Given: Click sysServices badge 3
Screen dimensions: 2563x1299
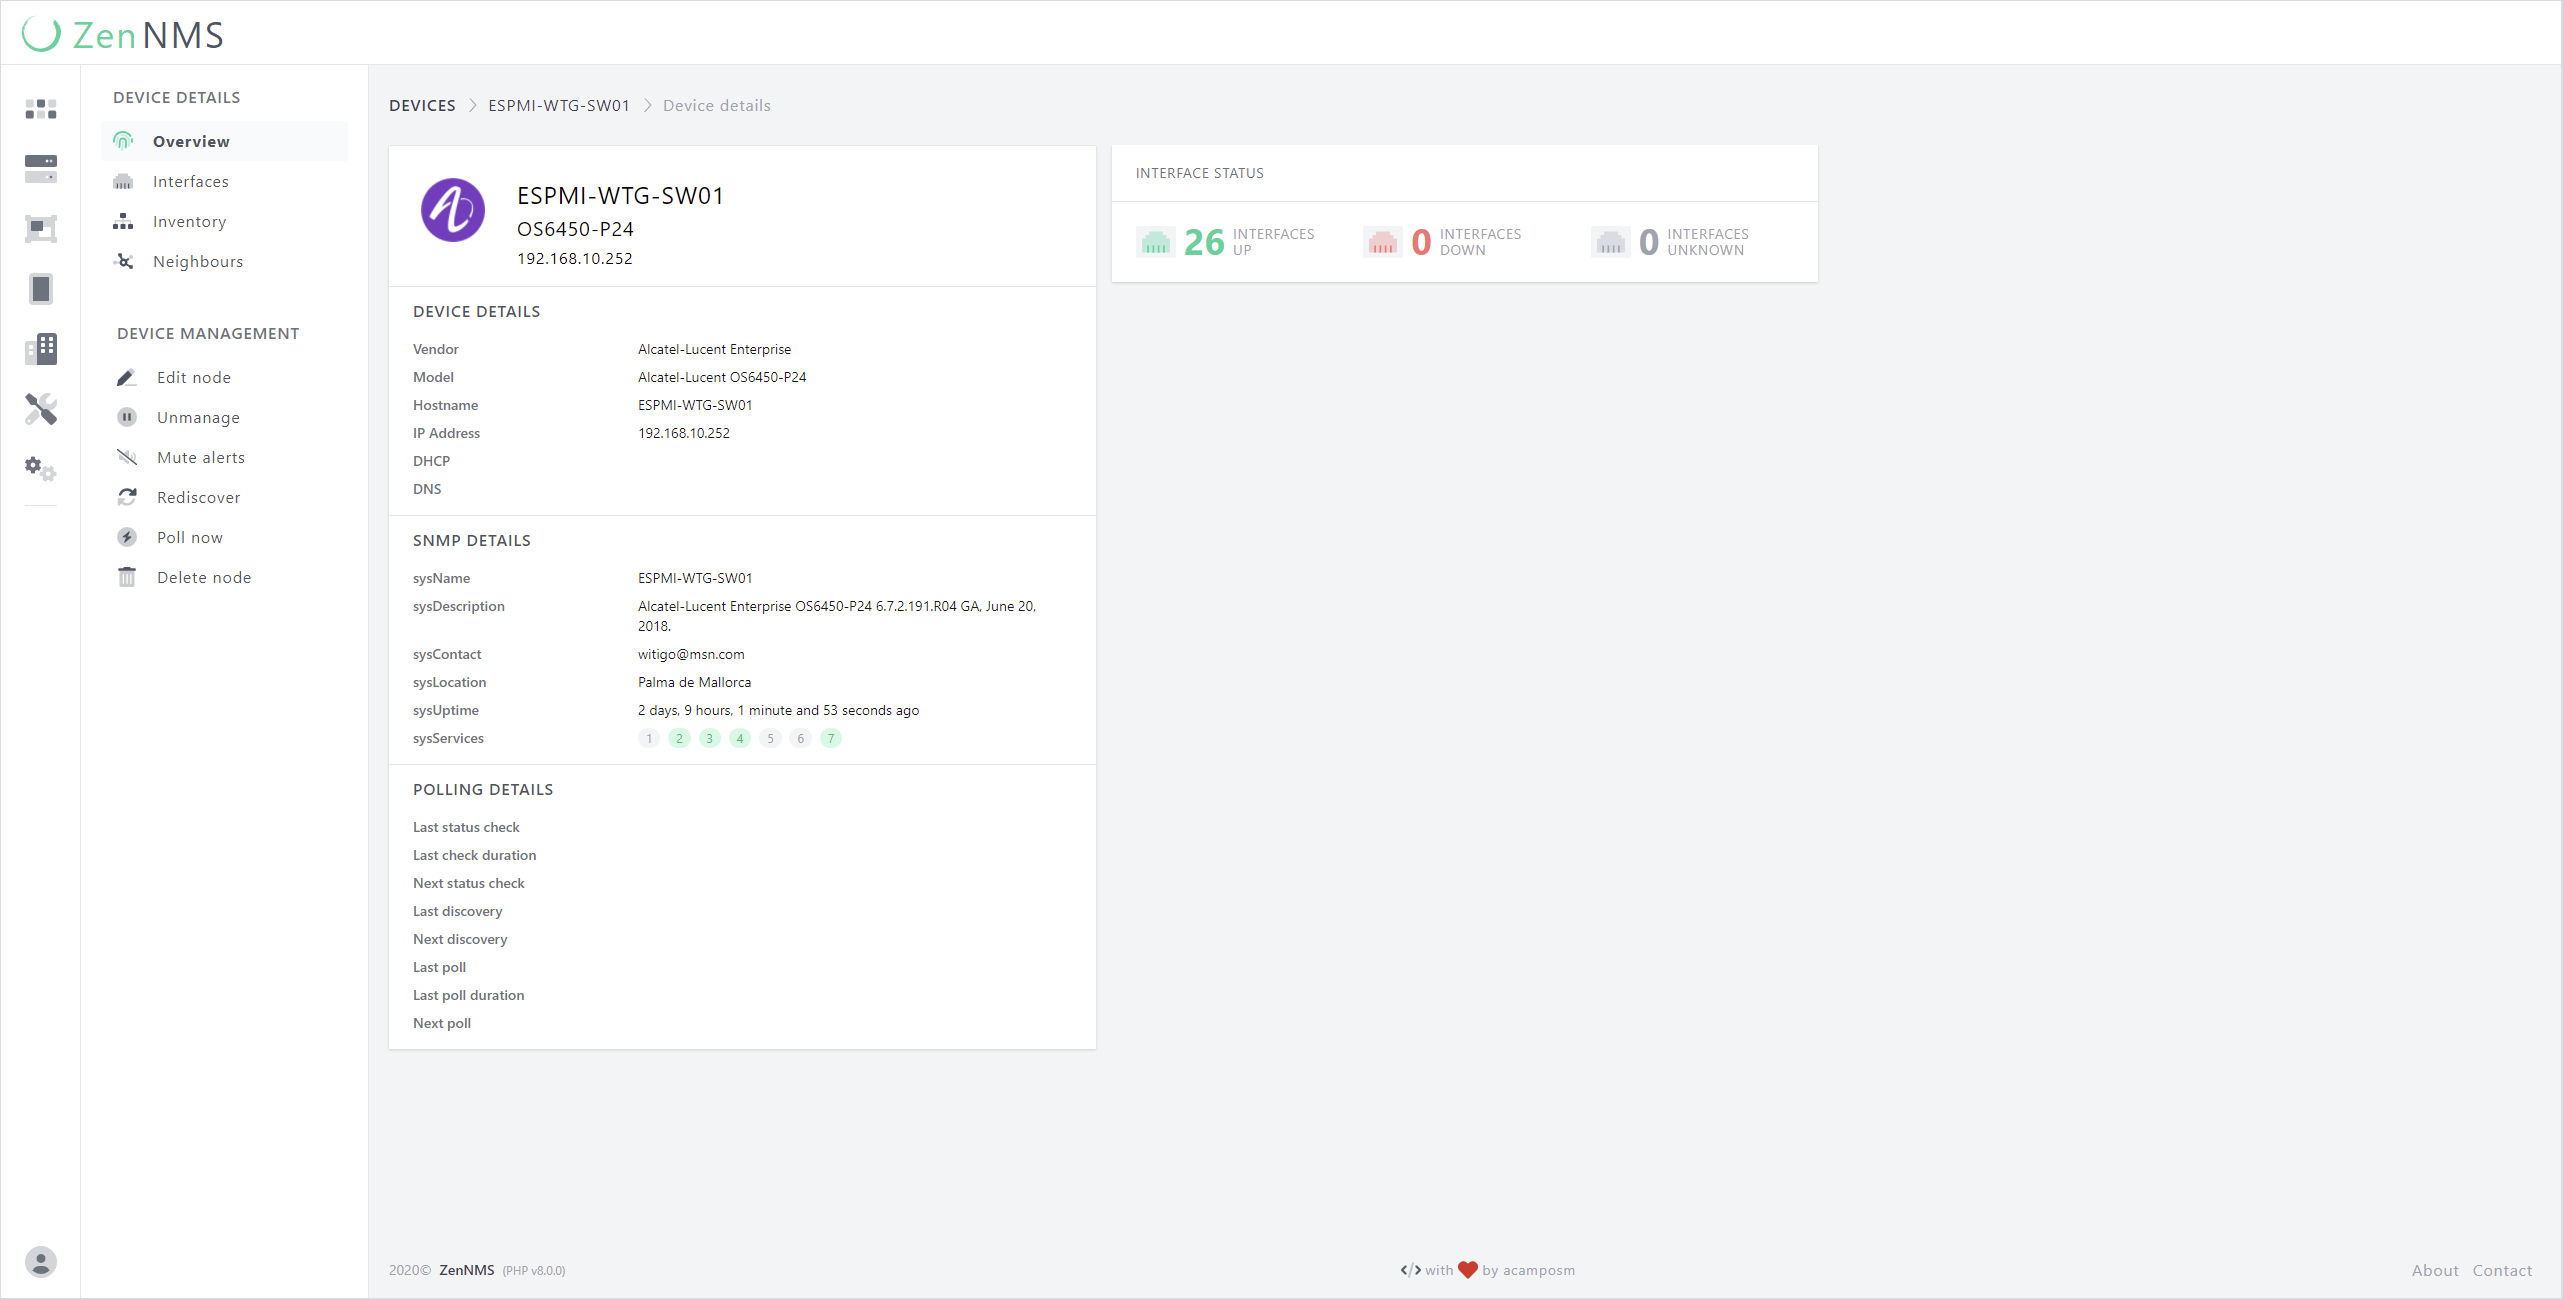Looking at the screenshot, I should pyautogui.click(x=710, y=738).
